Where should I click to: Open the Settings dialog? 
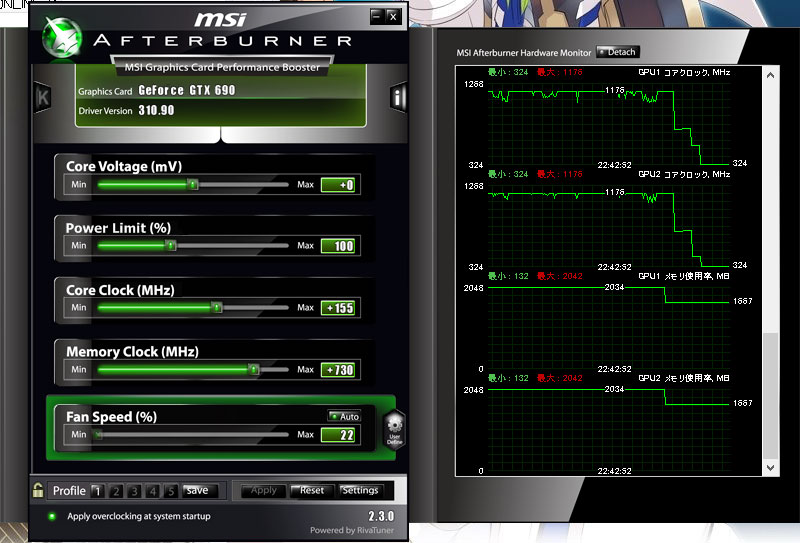[360, 490]
